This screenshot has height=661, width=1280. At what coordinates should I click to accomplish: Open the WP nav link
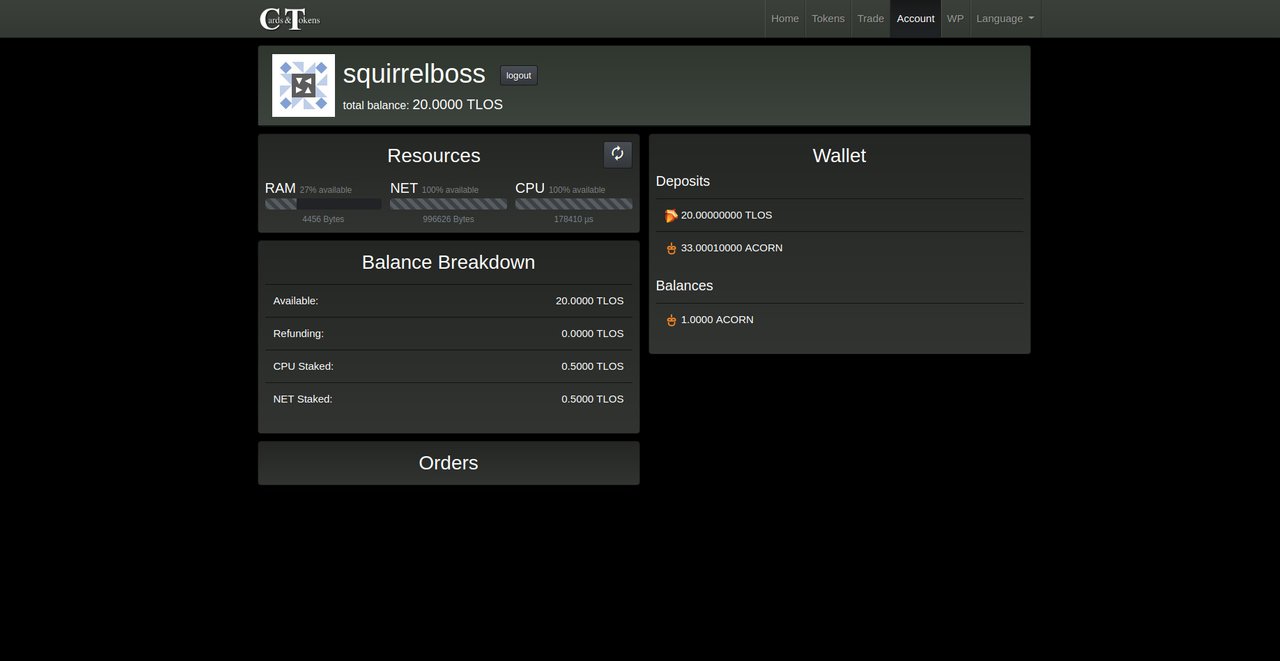pyautogui.click(x=955, y=18)
